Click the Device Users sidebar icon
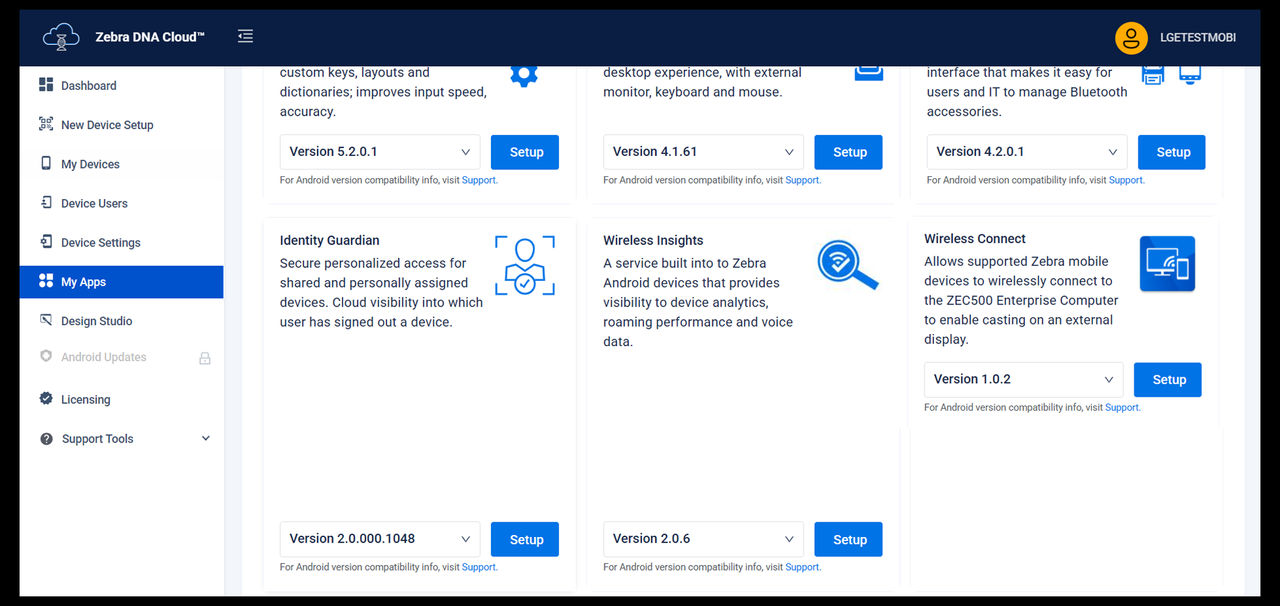Screen dimensions: 1280x606 click(45, 203)
